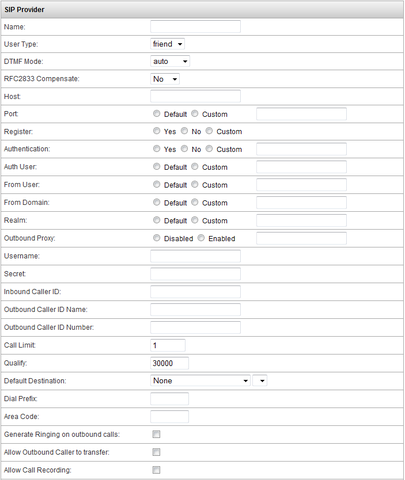Choose No for Authentication

(x=184, y=149)
